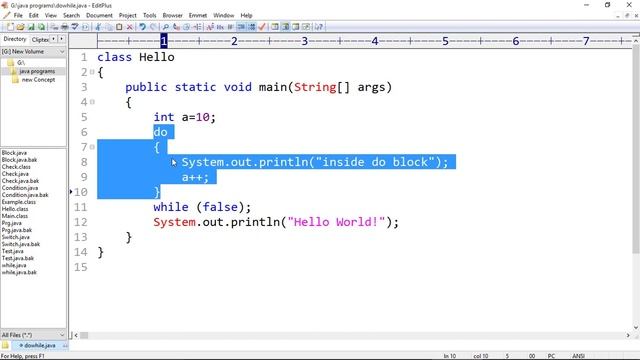Click the horizontal scrollbar right arrow

point(628,336)
